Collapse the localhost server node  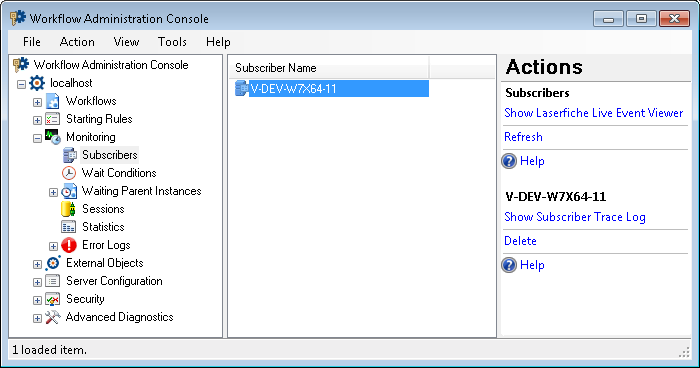click(21, 84)
